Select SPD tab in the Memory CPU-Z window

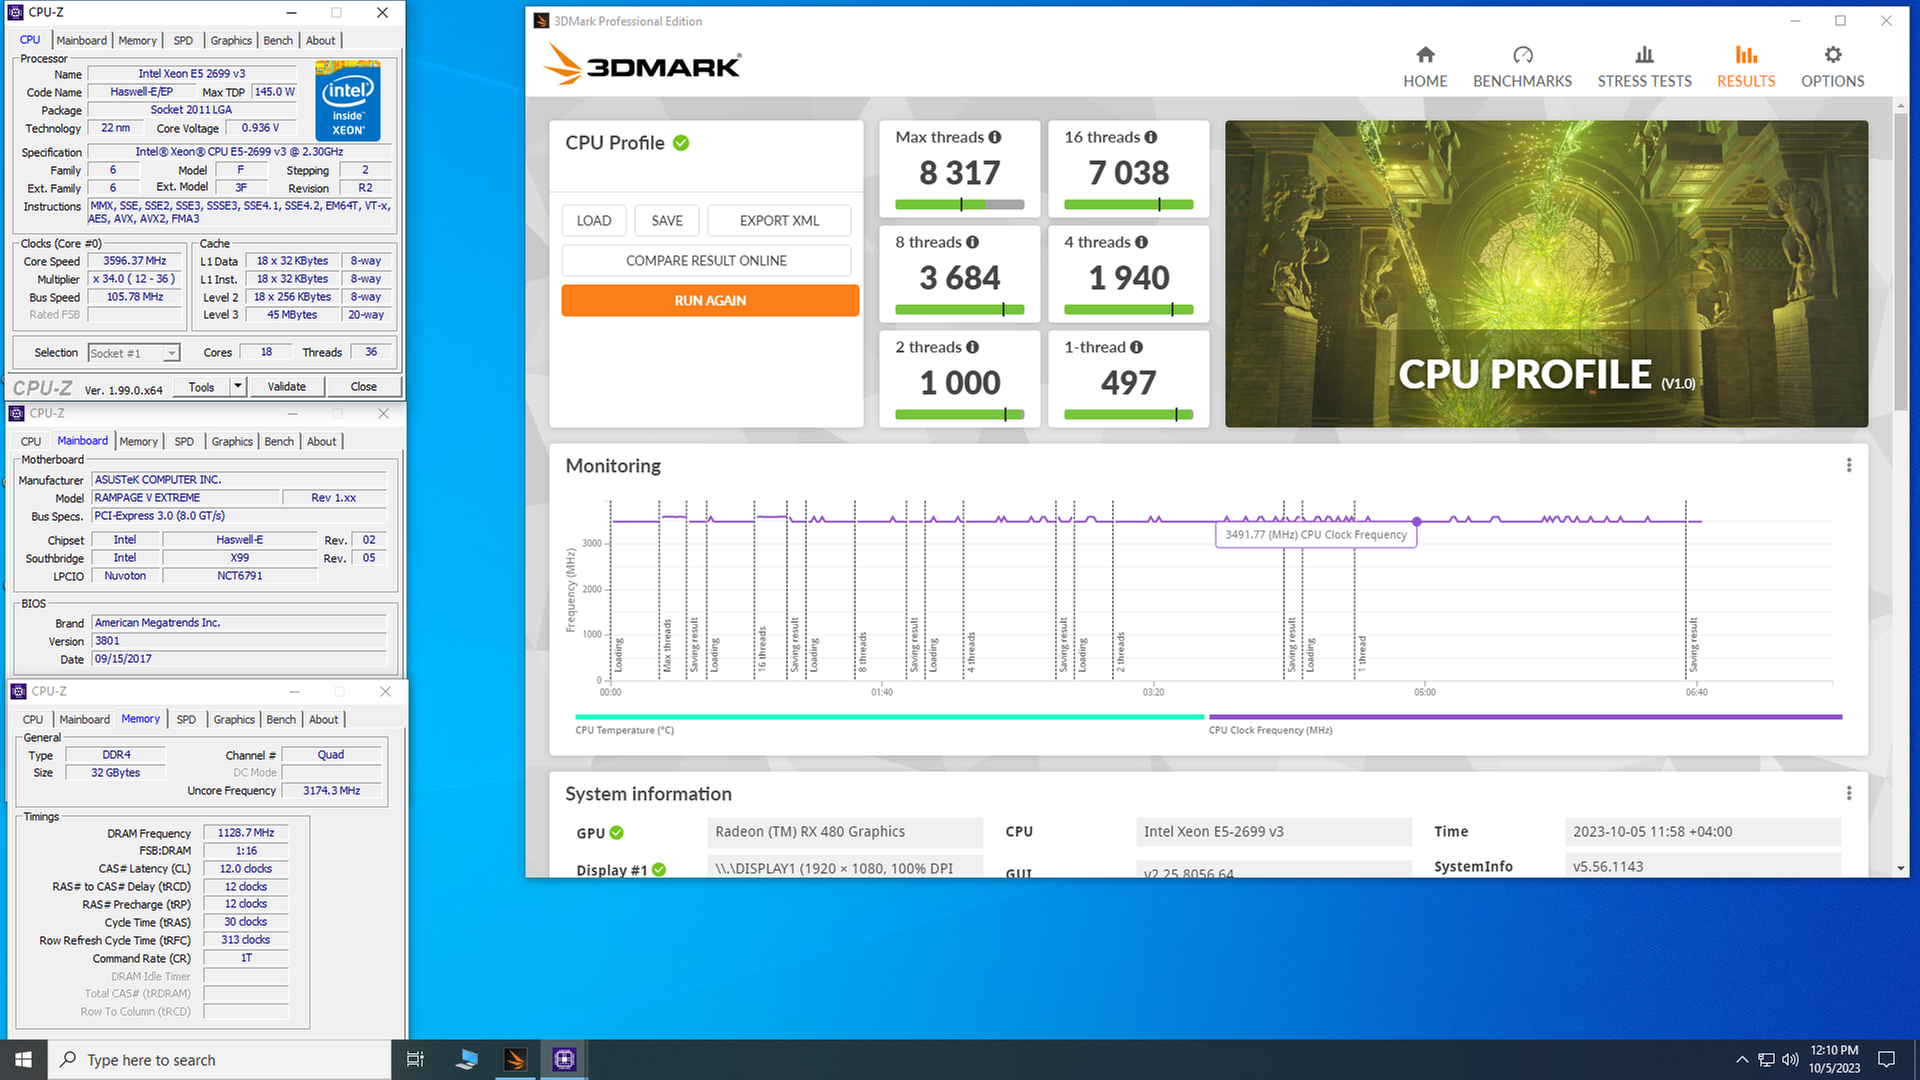186,719
